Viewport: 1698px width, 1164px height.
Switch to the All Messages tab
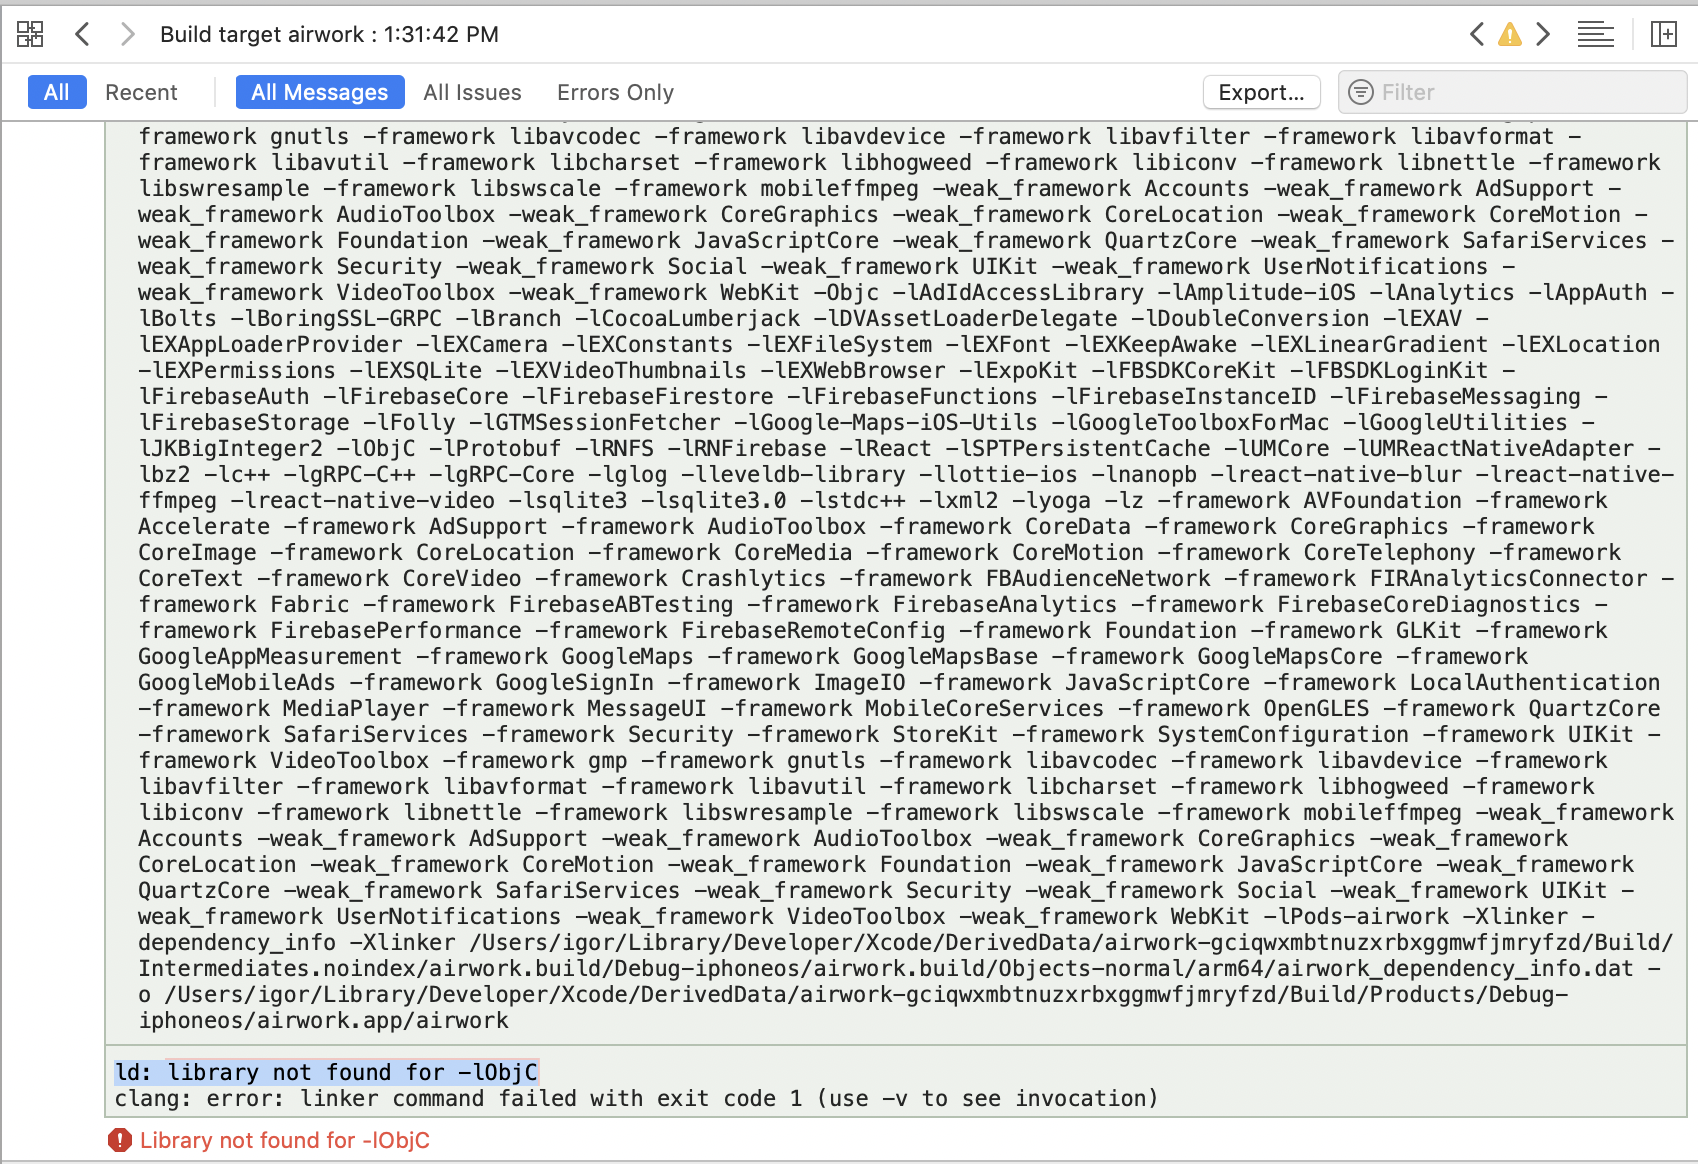click(x=319, y=92)
